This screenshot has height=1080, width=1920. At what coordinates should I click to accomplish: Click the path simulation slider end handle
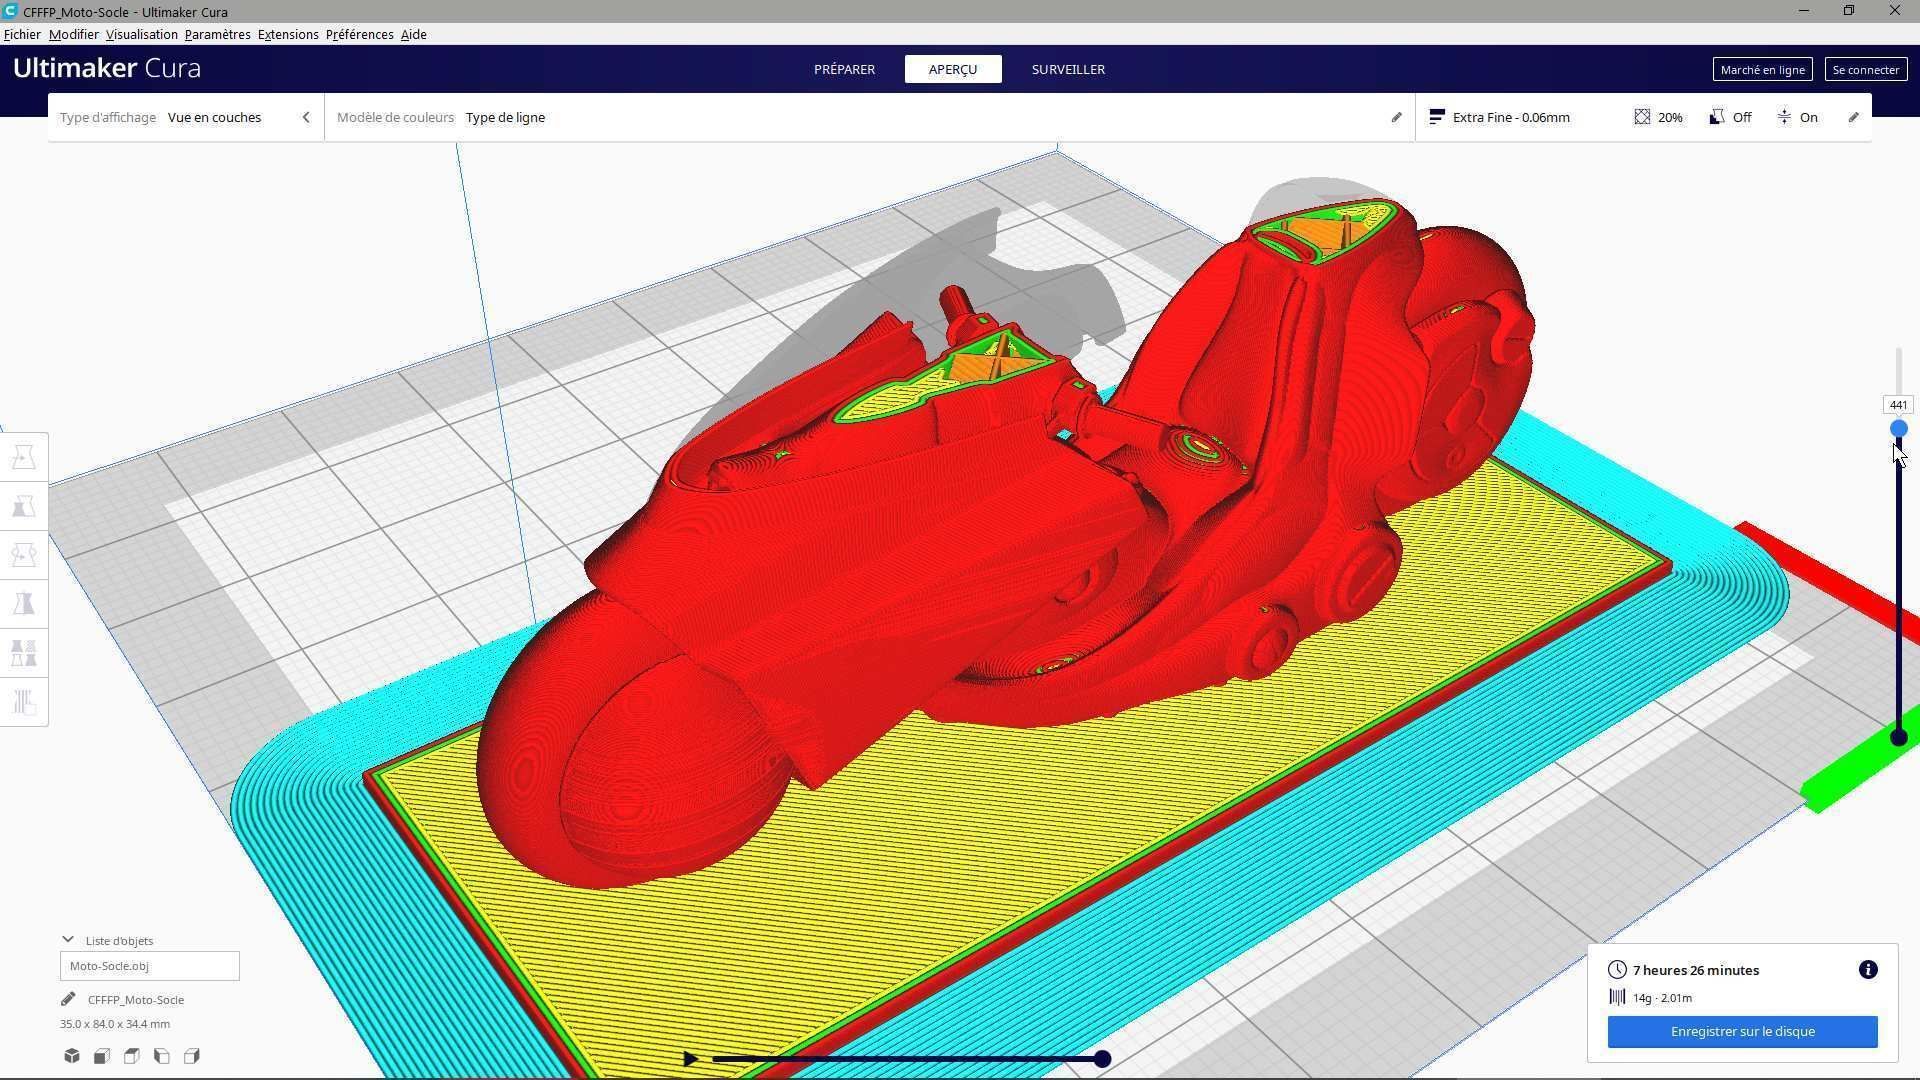tap(1102, 1059)
